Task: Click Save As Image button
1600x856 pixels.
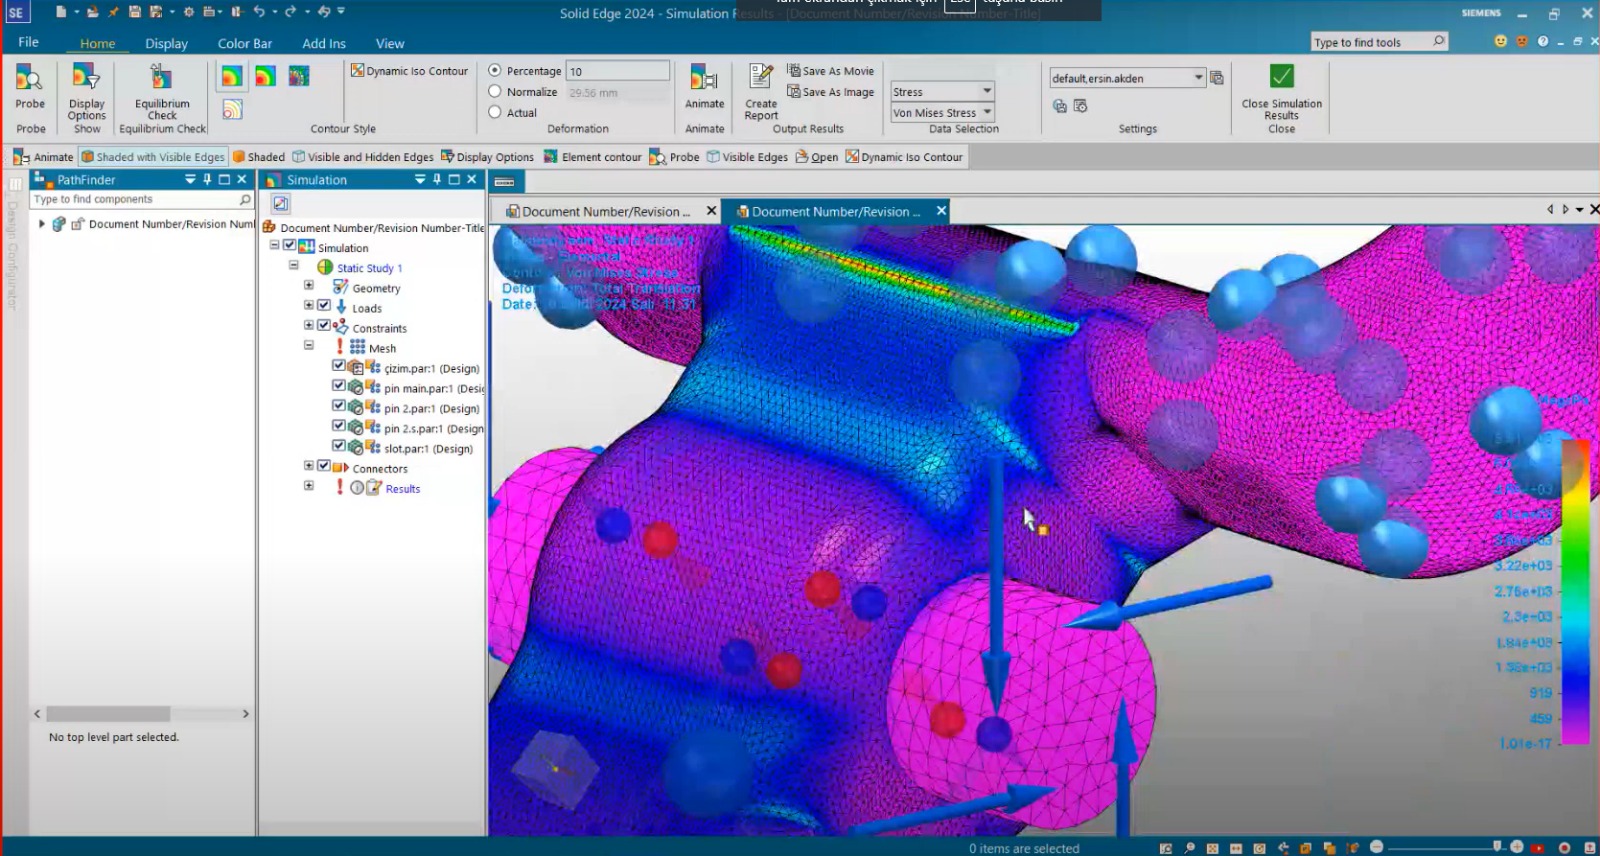Action: click(x=830, y=91)
